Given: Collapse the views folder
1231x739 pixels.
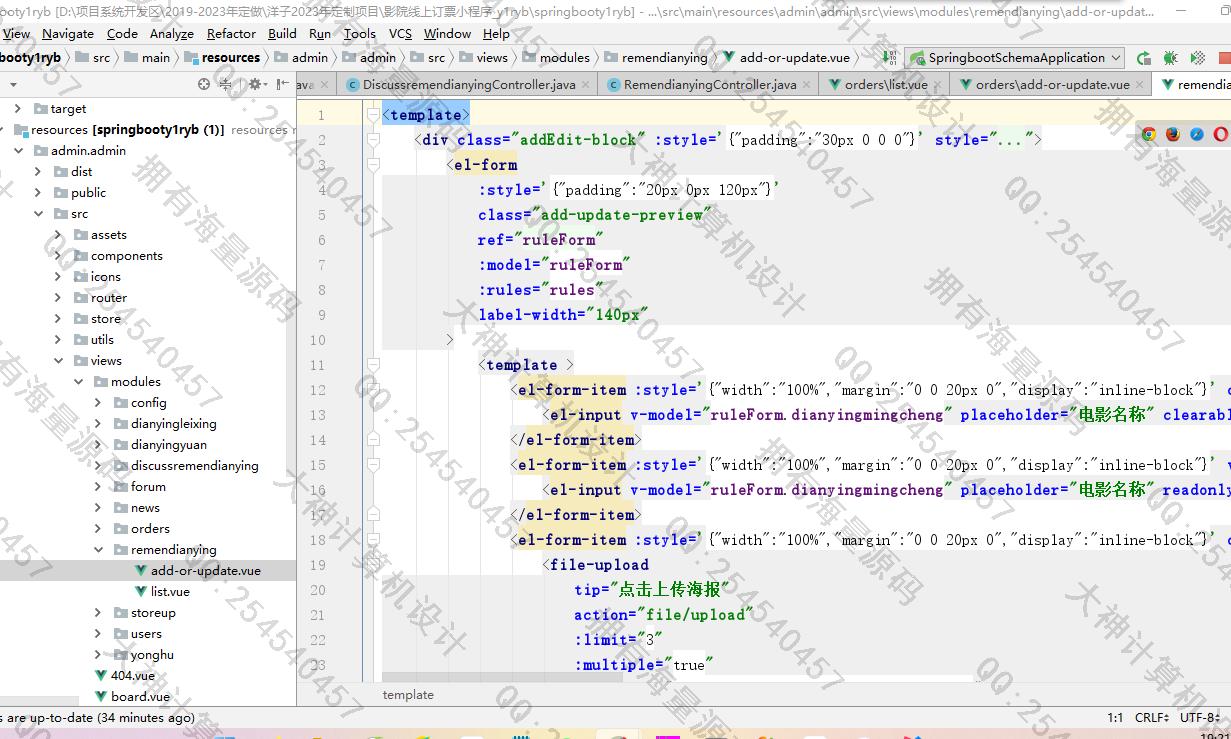Looking at the screenshot, I should coord(58,360).
